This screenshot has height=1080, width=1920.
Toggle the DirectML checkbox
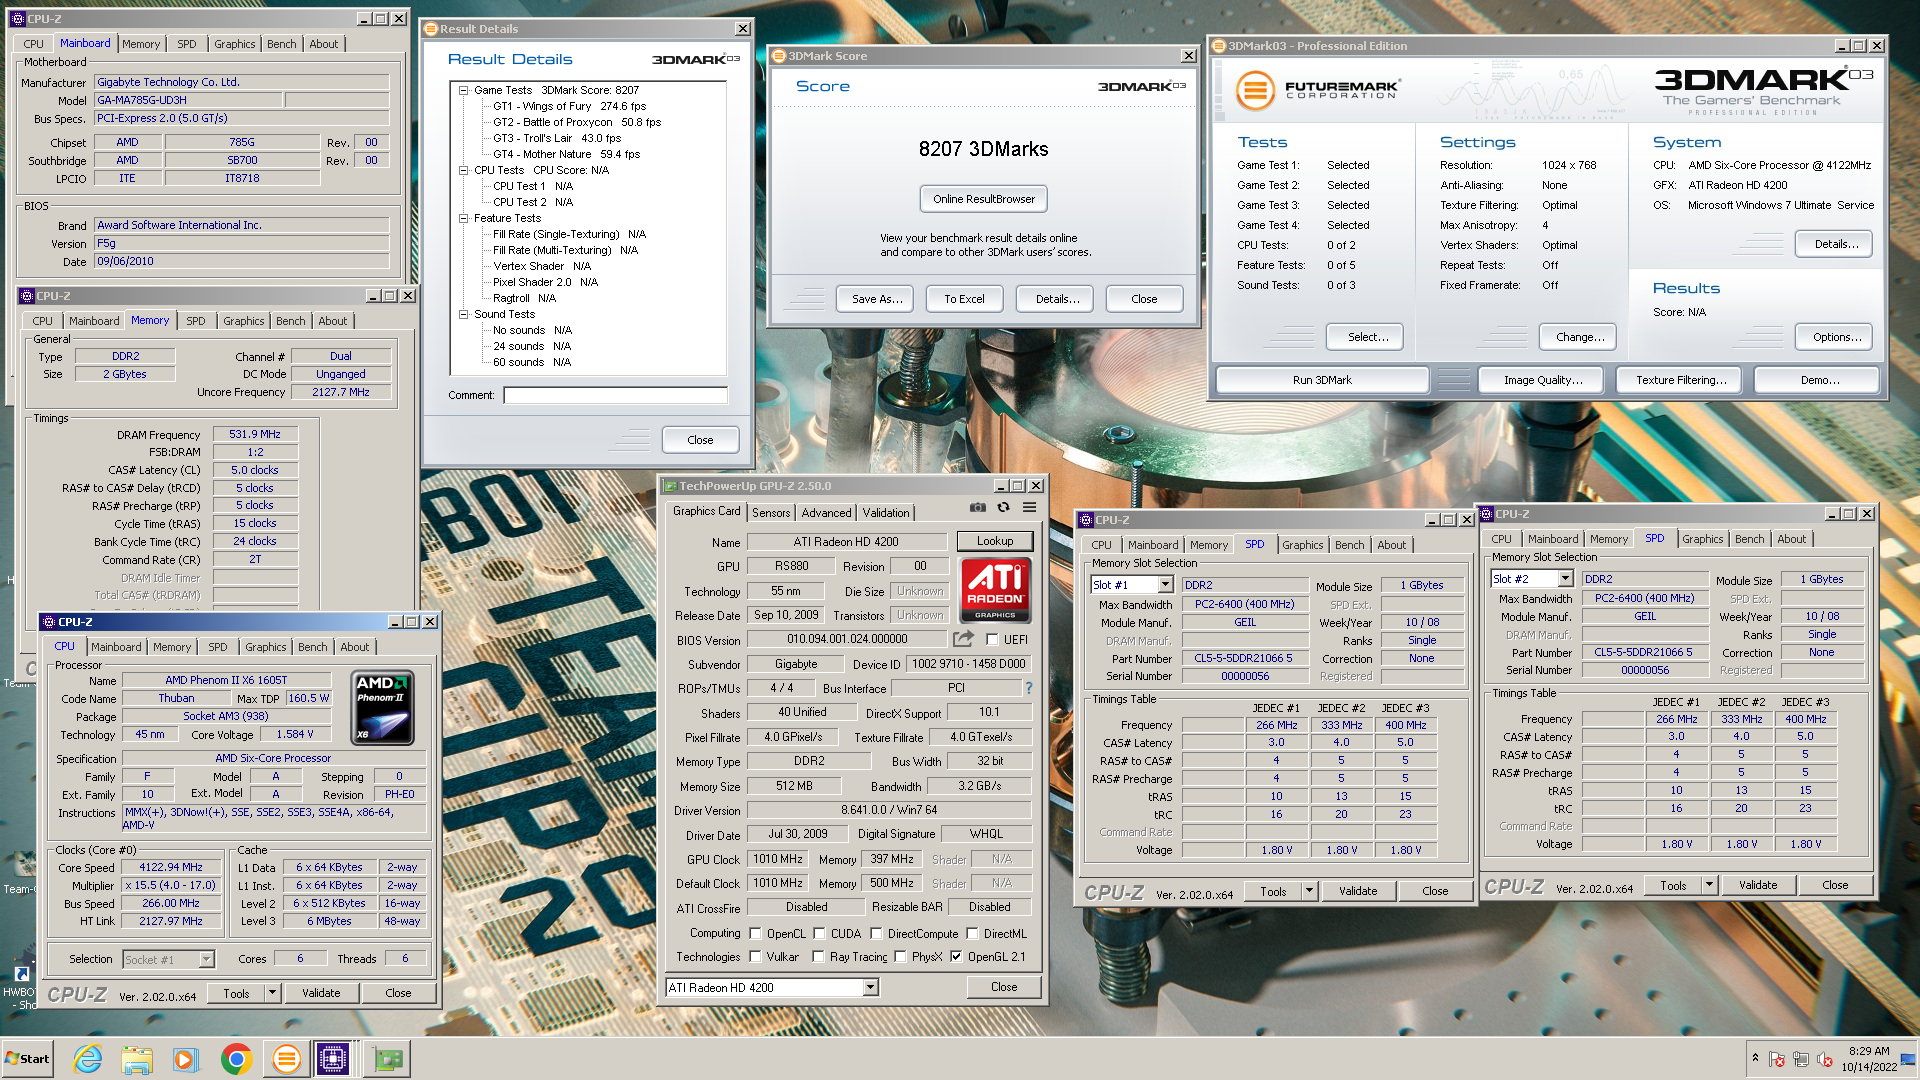click(972, 934)
